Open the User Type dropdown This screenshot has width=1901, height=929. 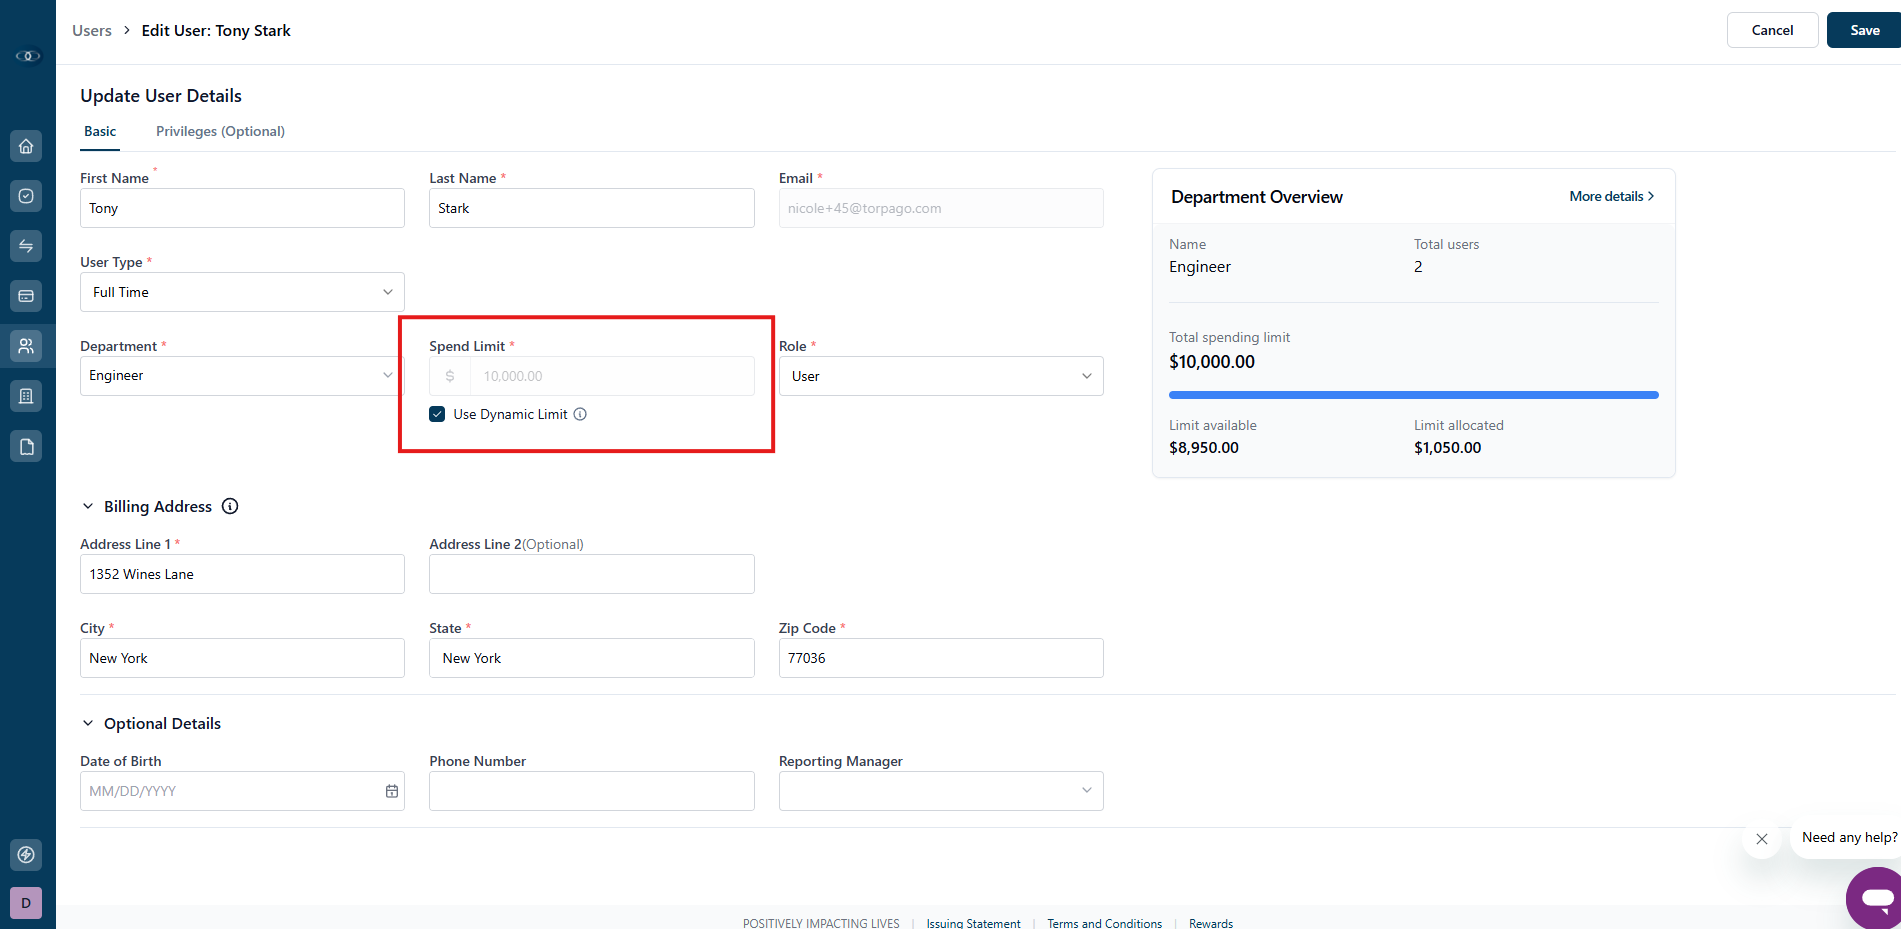click(x=242, y=292)
